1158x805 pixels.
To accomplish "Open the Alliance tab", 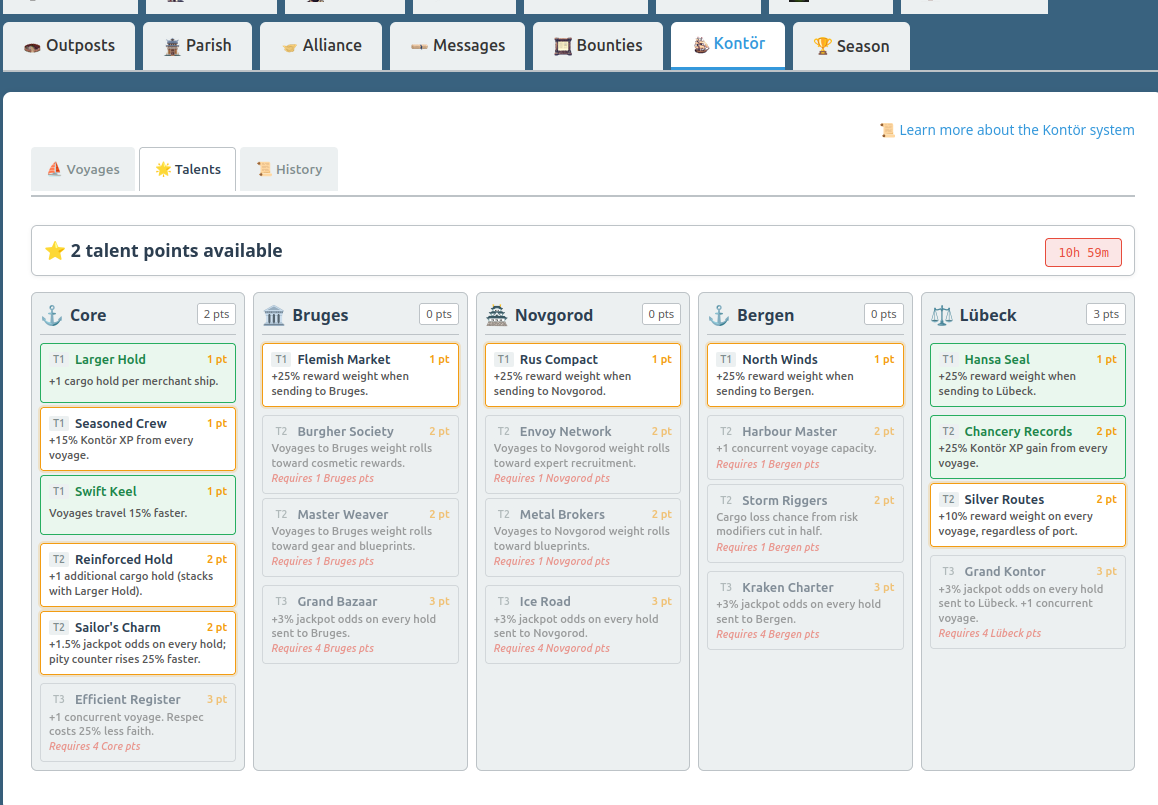I will [321, 46].
